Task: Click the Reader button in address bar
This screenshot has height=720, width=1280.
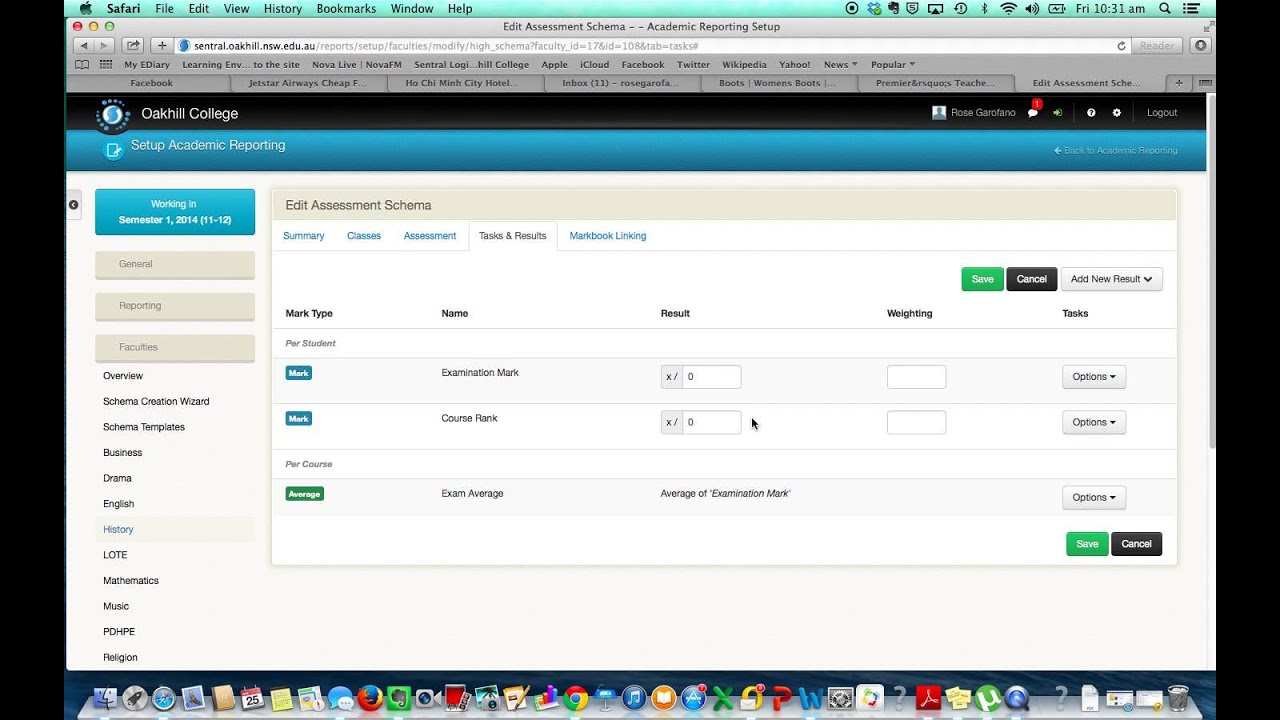Action: click(1157, 46)
